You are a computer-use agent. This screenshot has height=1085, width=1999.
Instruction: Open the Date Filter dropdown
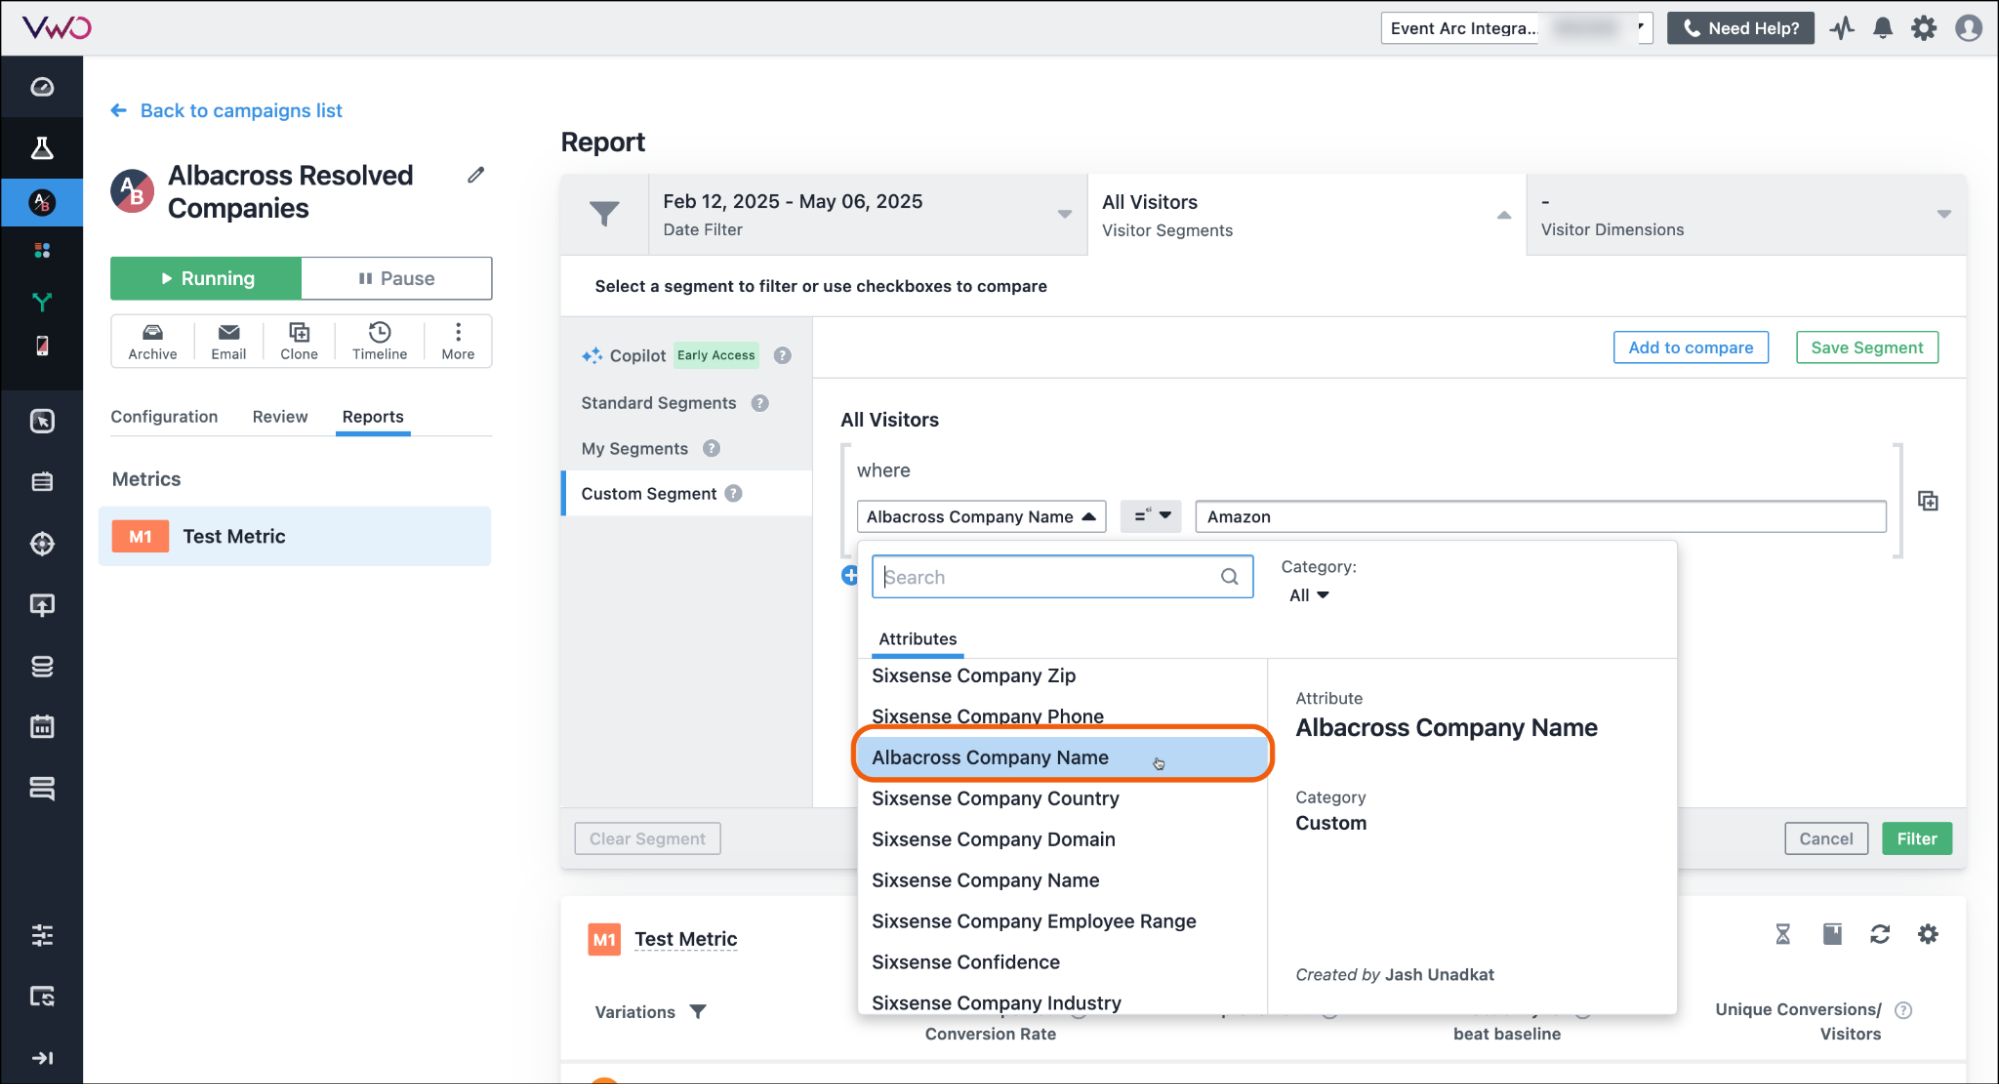tap(867, 215)
